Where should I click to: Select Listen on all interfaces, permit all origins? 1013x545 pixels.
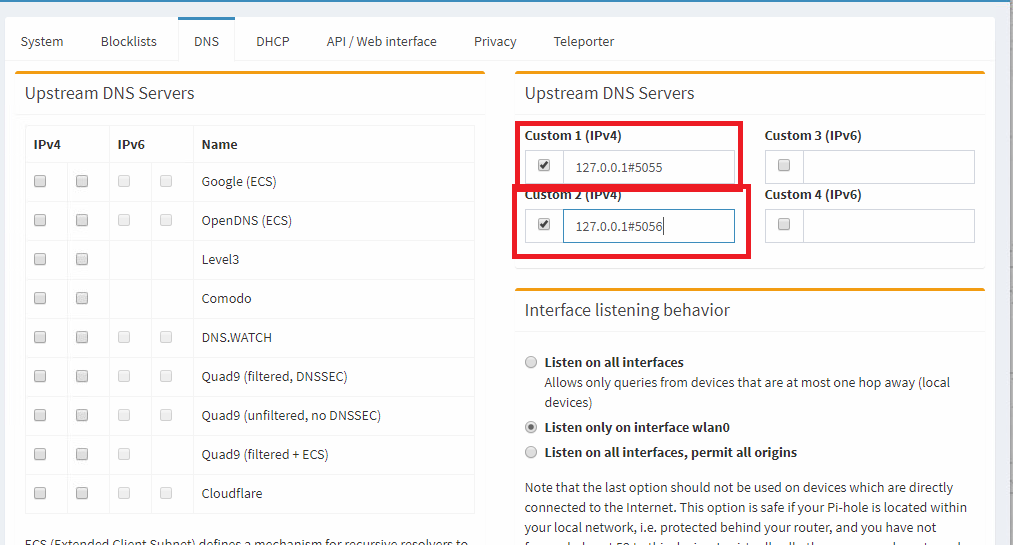click(531, 452)
